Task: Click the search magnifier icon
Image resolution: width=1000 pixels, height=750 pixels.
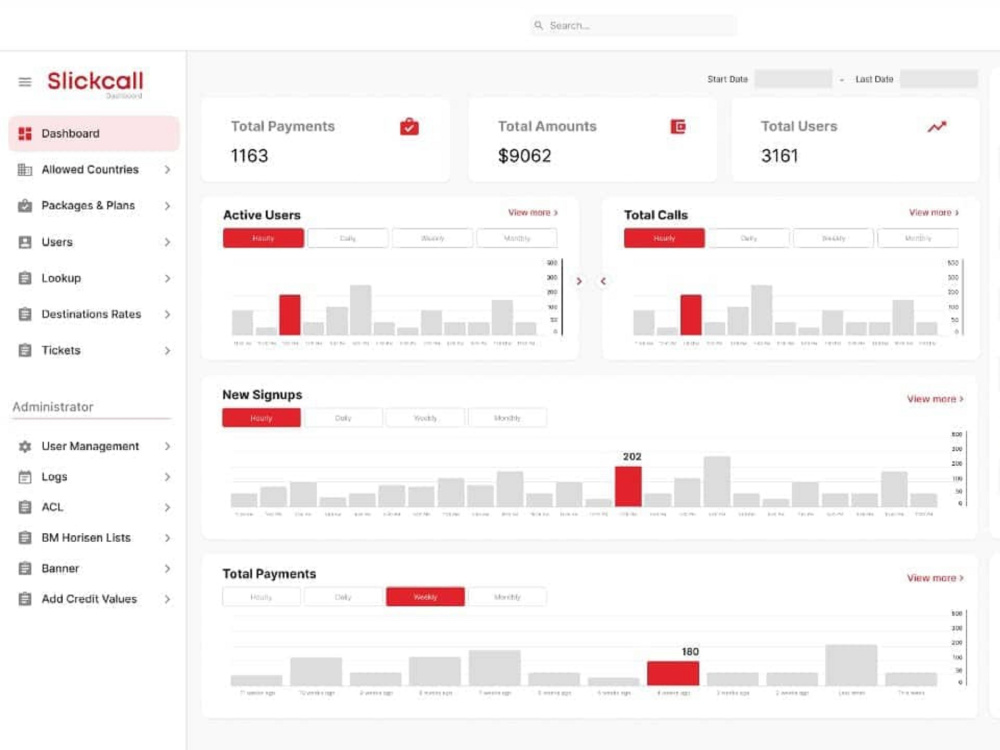Action: (x=538, y=26)
